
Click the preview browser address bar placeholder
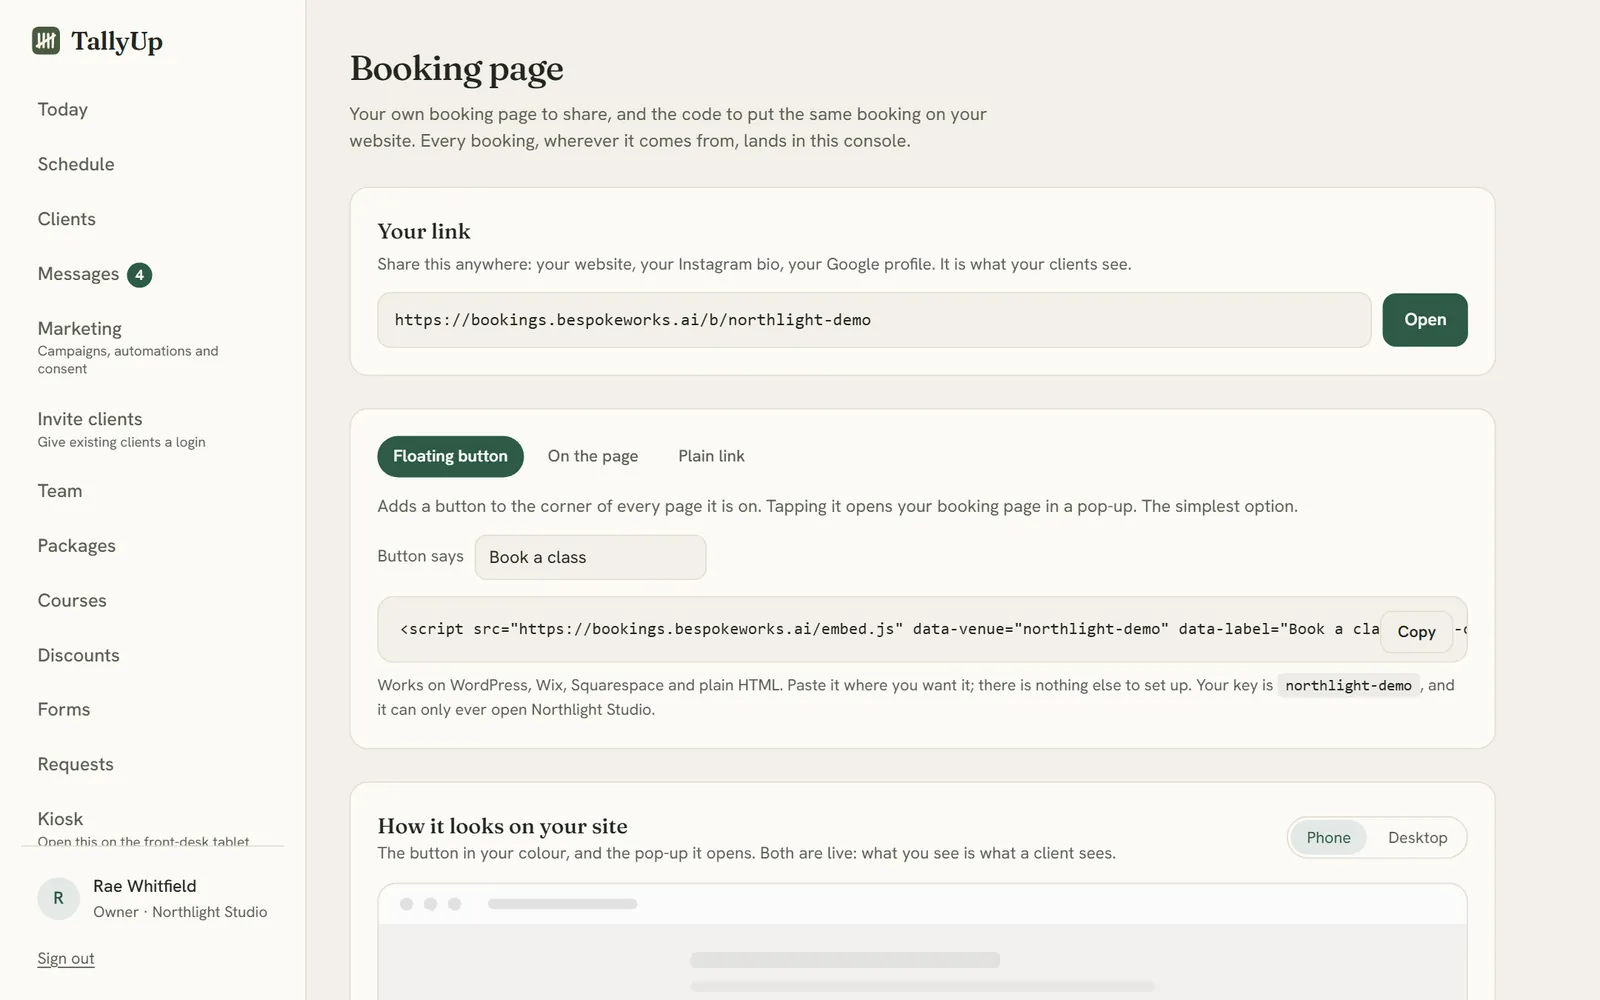(562, 904)
